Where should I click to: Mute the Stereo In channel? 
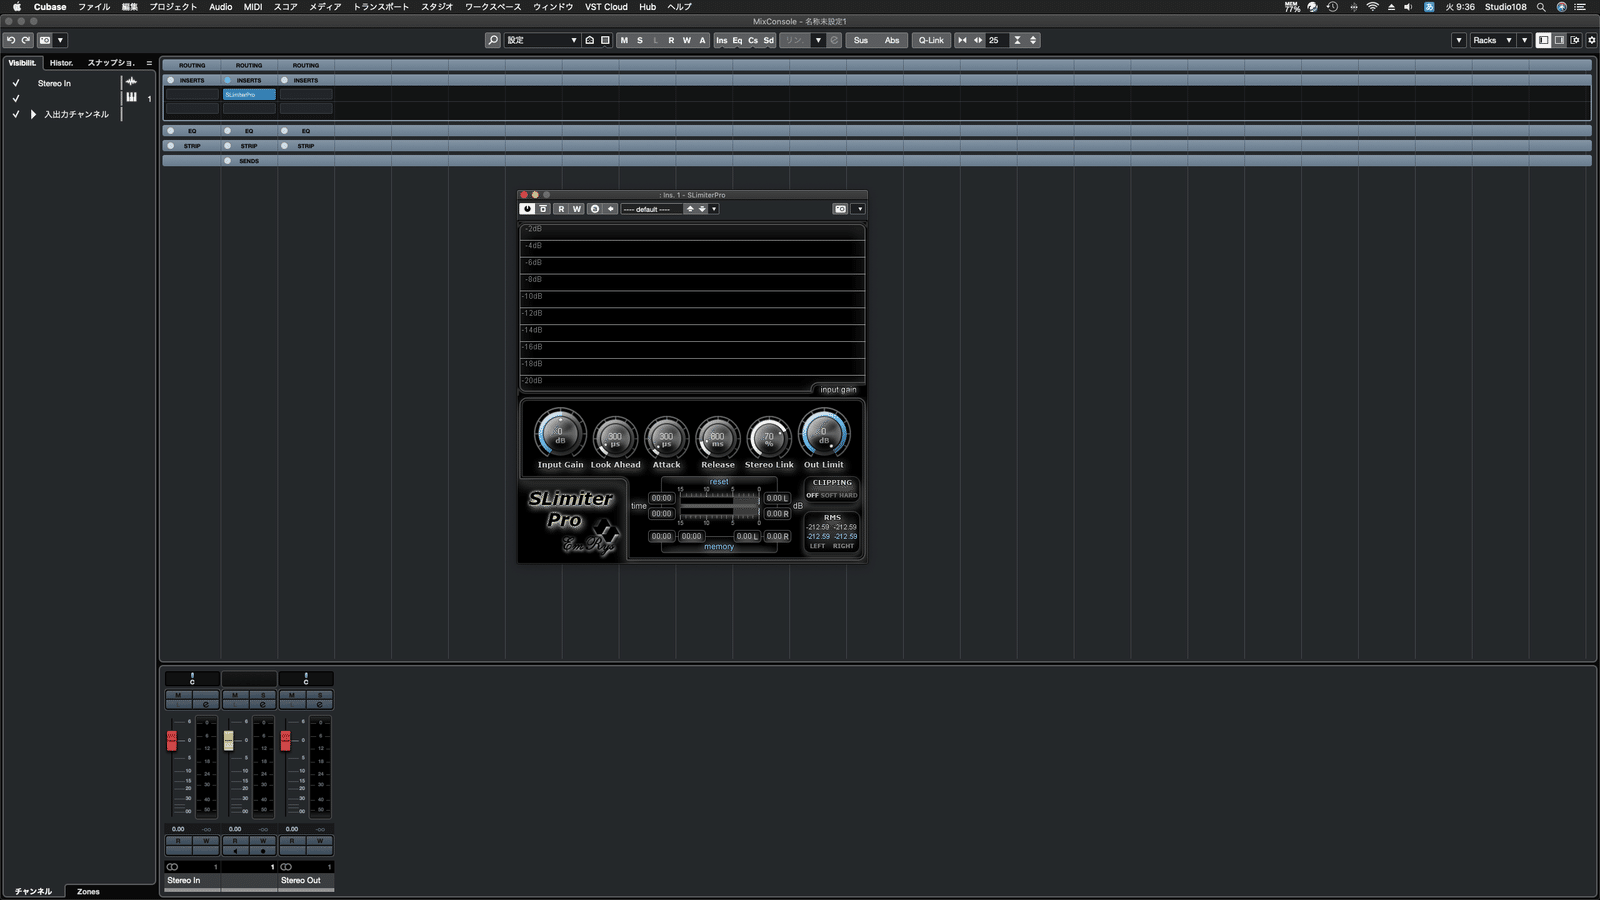point(178,694)
